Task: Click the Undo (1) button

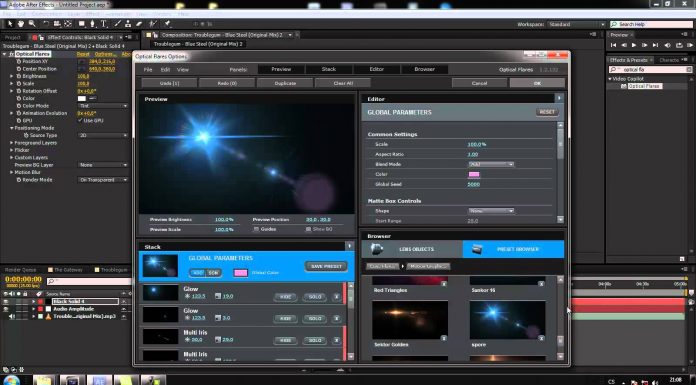Action: (x=169, y=83)
